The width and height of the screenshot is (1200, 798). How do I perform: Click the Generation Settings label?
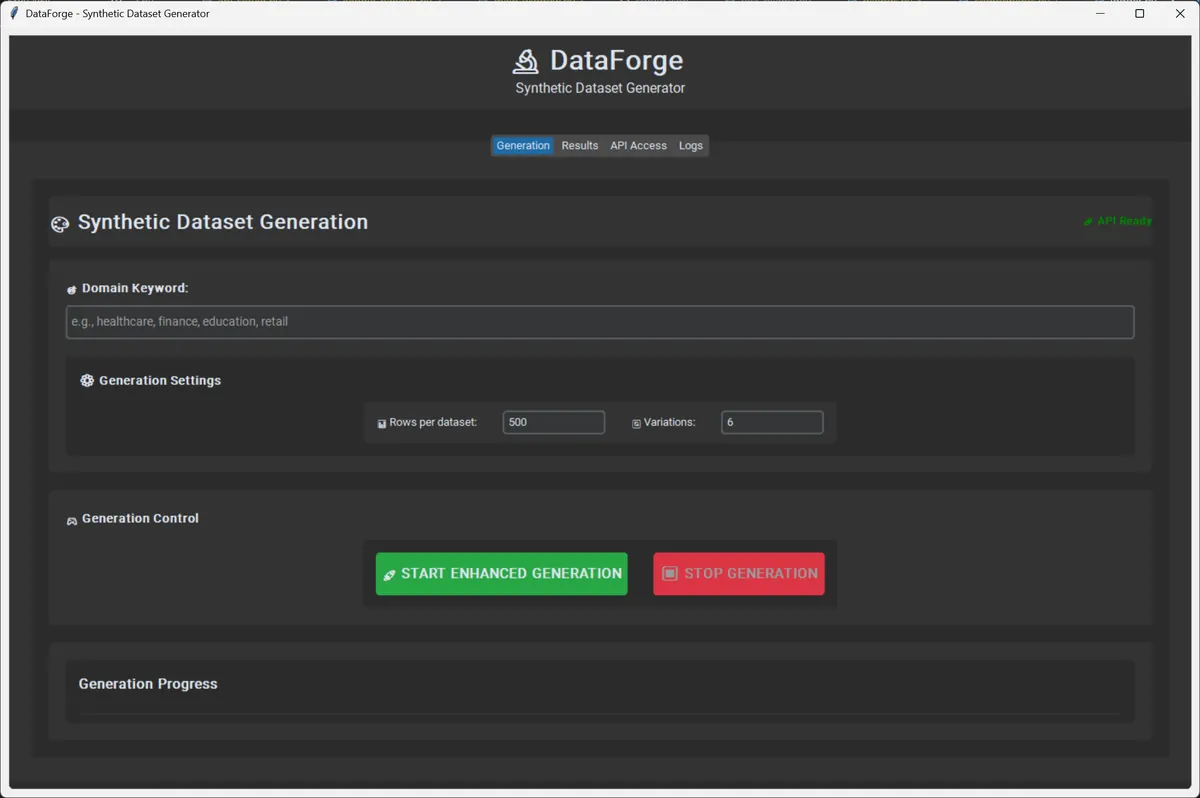coord(160,380)
